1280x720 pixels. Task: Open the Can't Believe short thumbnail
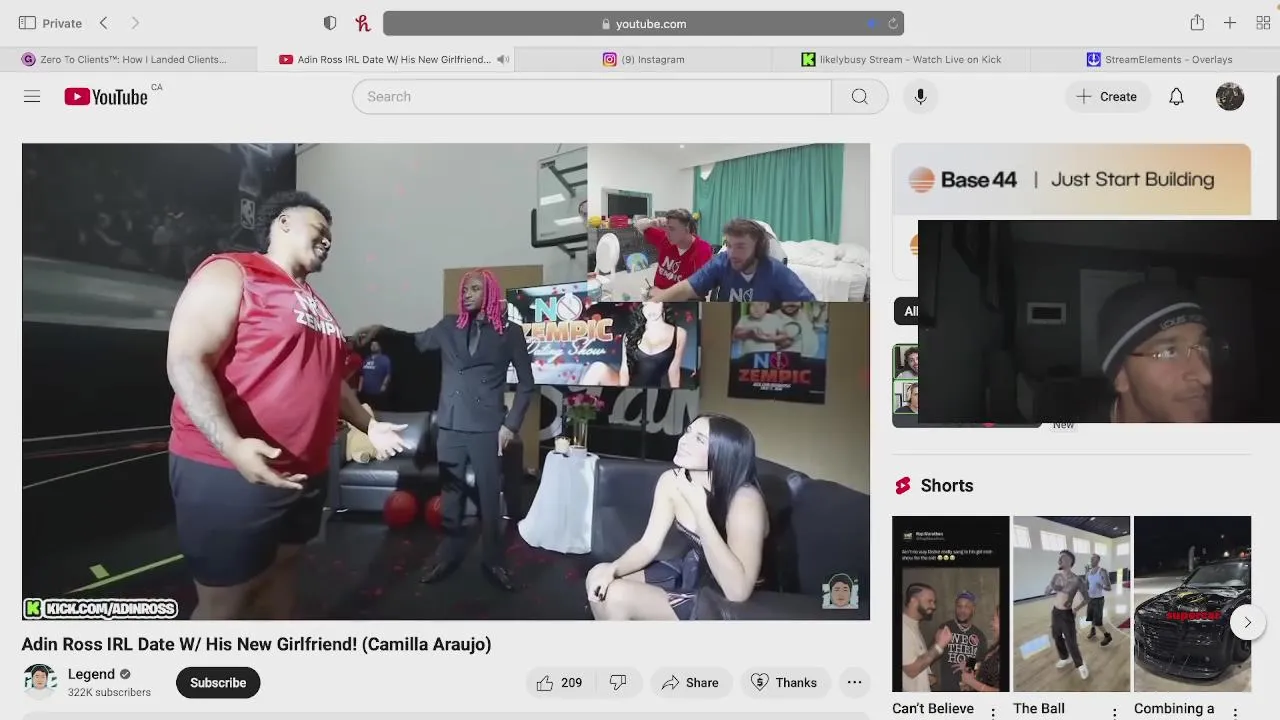(951, 603)
